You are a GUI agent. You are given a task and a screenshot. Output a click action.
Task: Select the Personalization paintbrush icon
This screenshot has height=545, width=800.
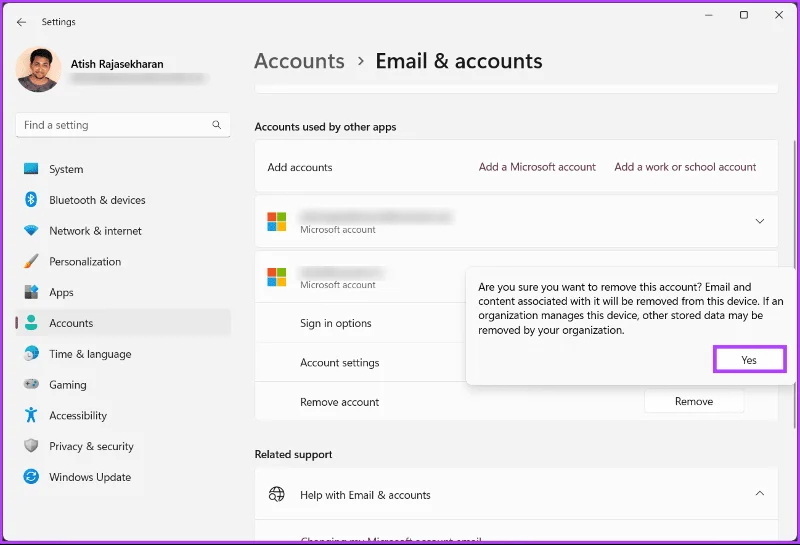[31, 261]
